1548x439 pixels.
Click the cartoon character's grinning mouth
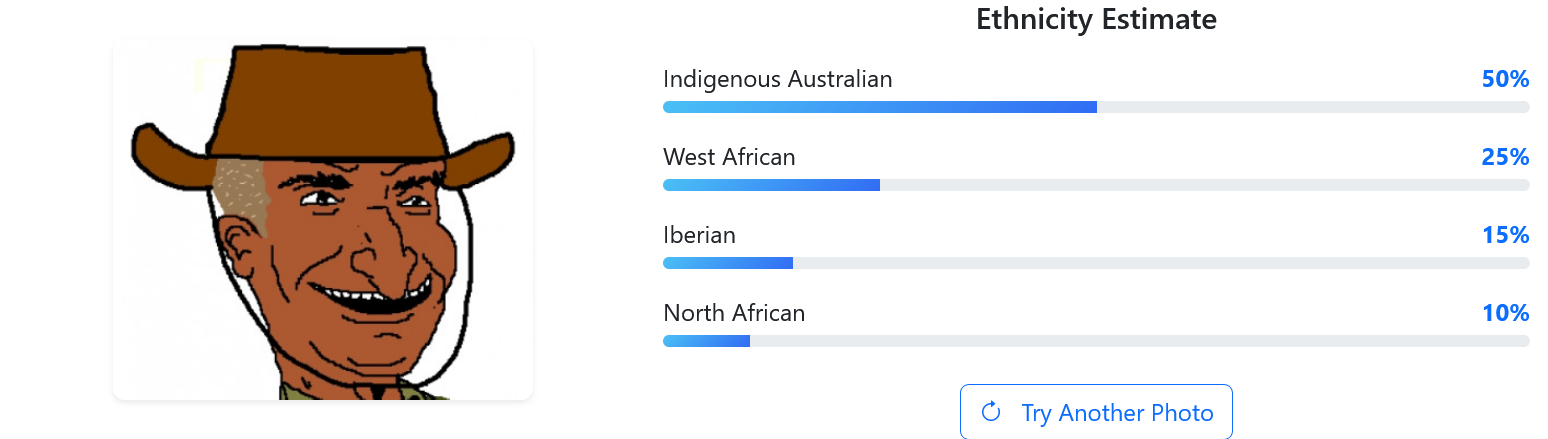tap(370, 297)
